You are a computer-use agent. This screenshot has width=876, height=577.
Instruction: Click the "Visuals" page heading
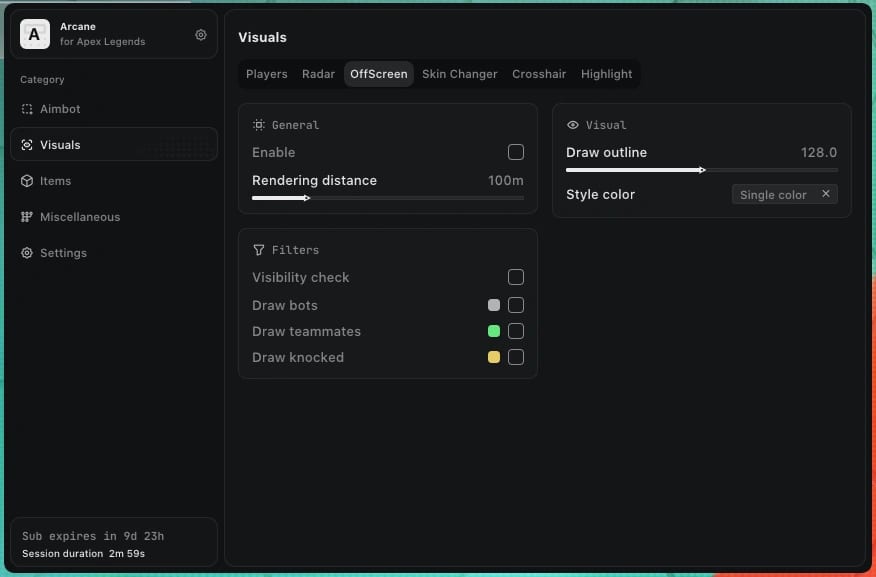(x=263, y=37)
